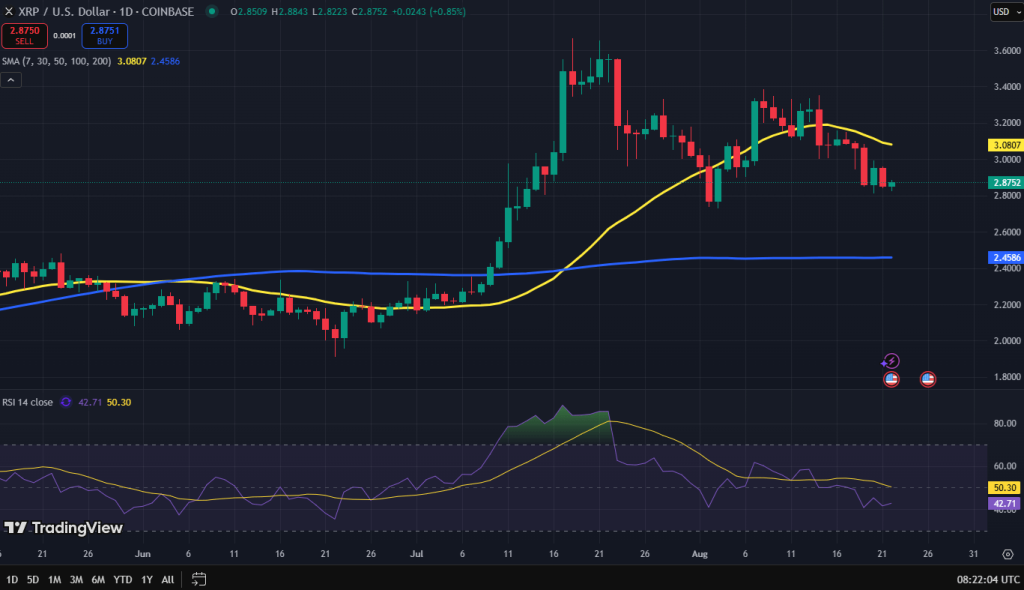Remove the XRP symbol via the X icon

10,12
